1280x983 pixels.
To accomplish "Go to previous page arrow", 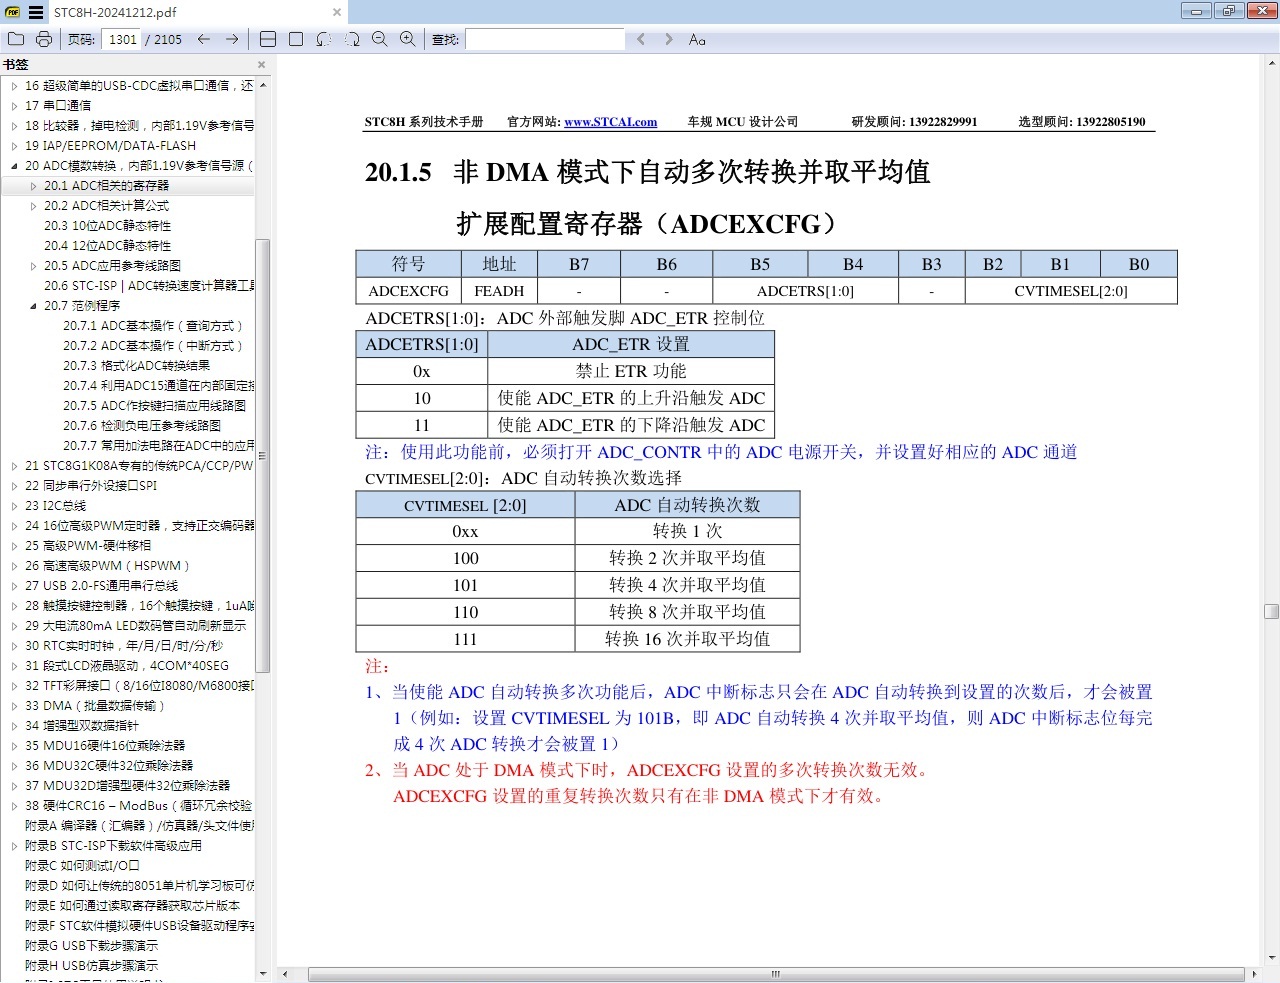I will click(204, 39).
